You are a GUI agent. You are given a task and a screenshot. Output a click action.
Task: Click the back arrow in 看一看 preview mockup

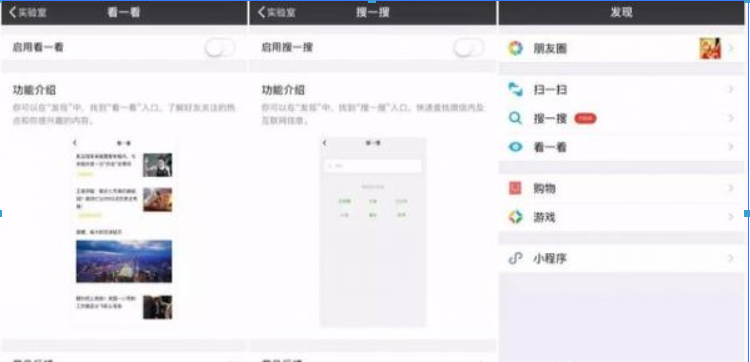[75, 143]
